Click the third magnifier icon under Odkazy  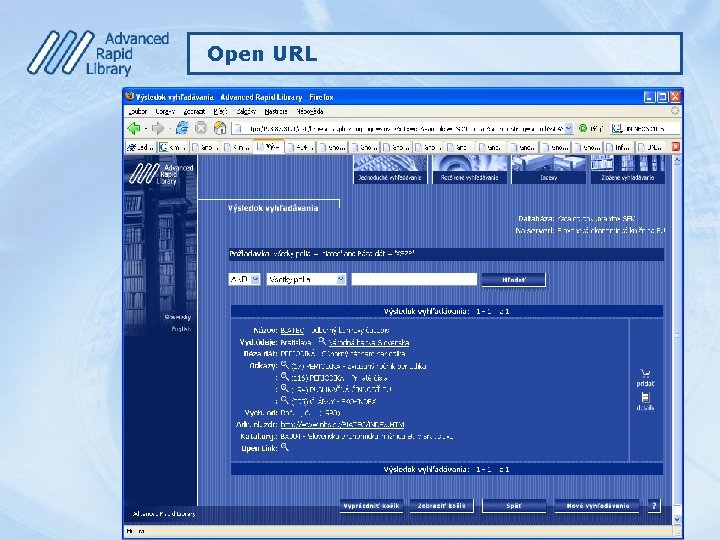tap(284, 388)
